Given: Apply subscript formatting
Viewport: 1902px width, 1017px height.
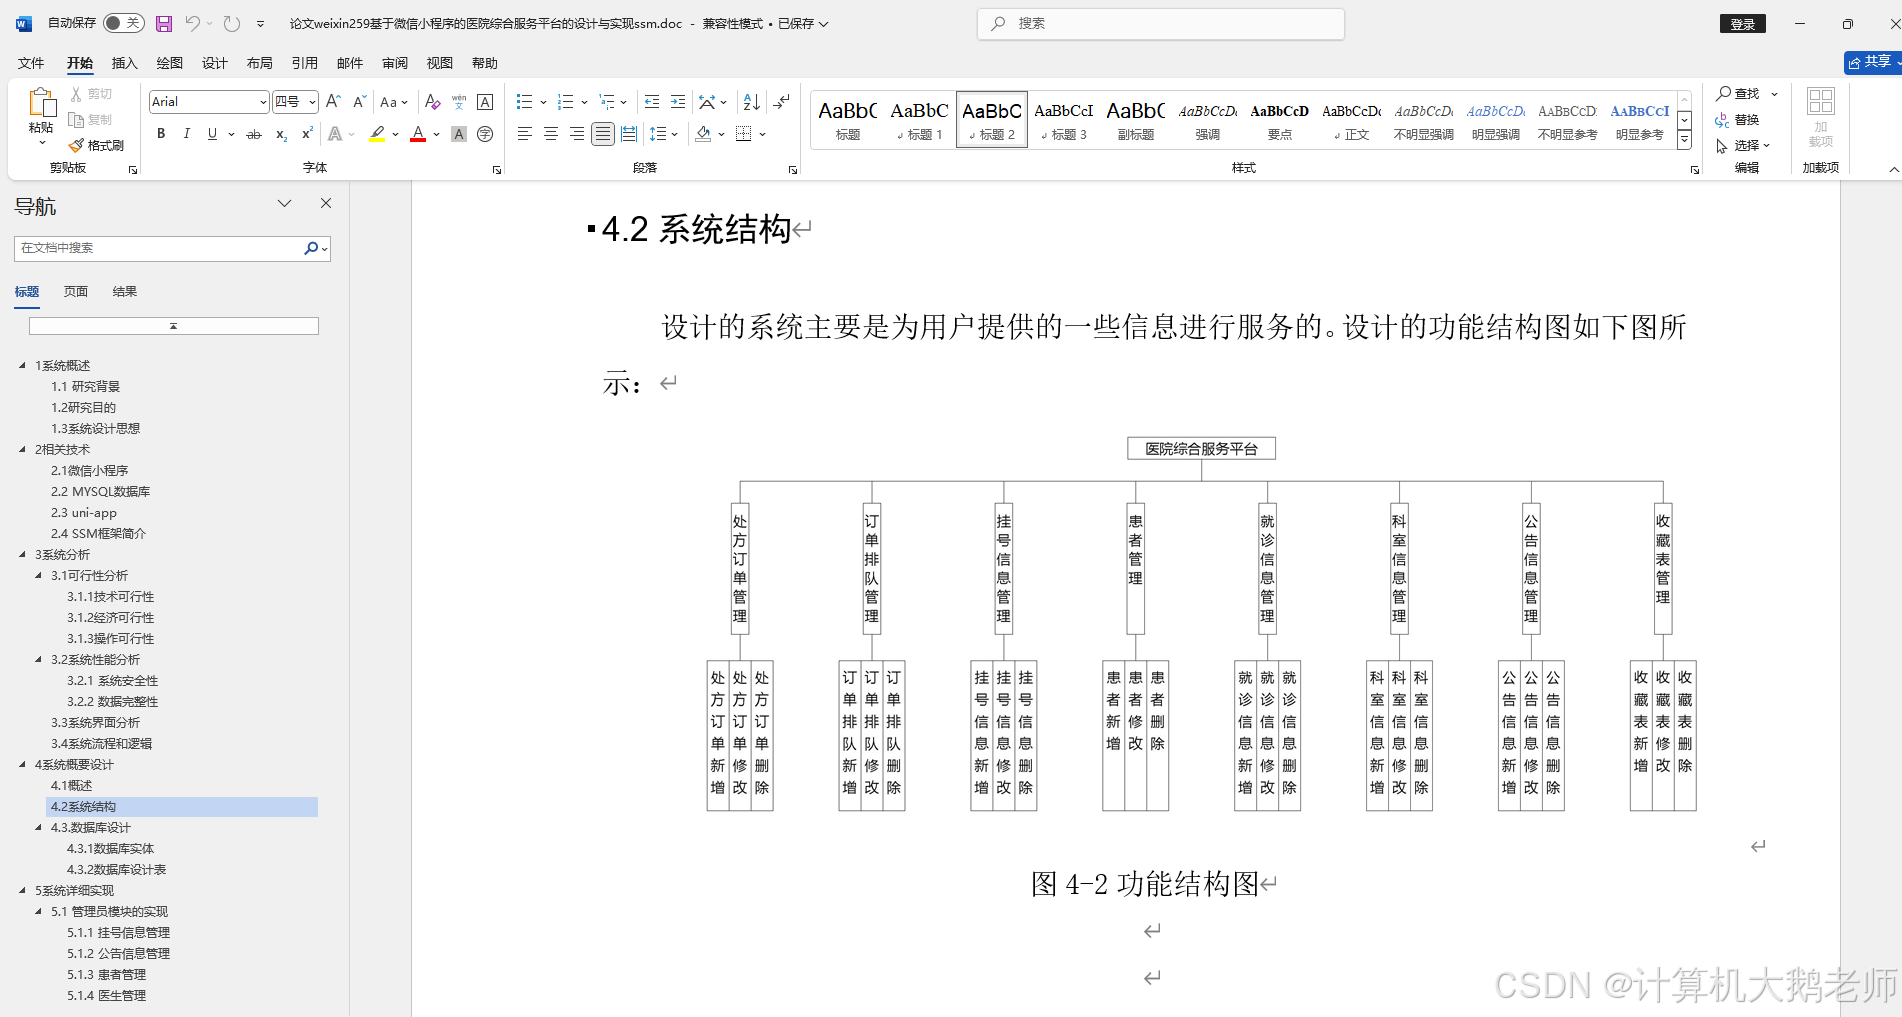Looking at the screenshot, I should pyautogui.click(x=281, y=134).
